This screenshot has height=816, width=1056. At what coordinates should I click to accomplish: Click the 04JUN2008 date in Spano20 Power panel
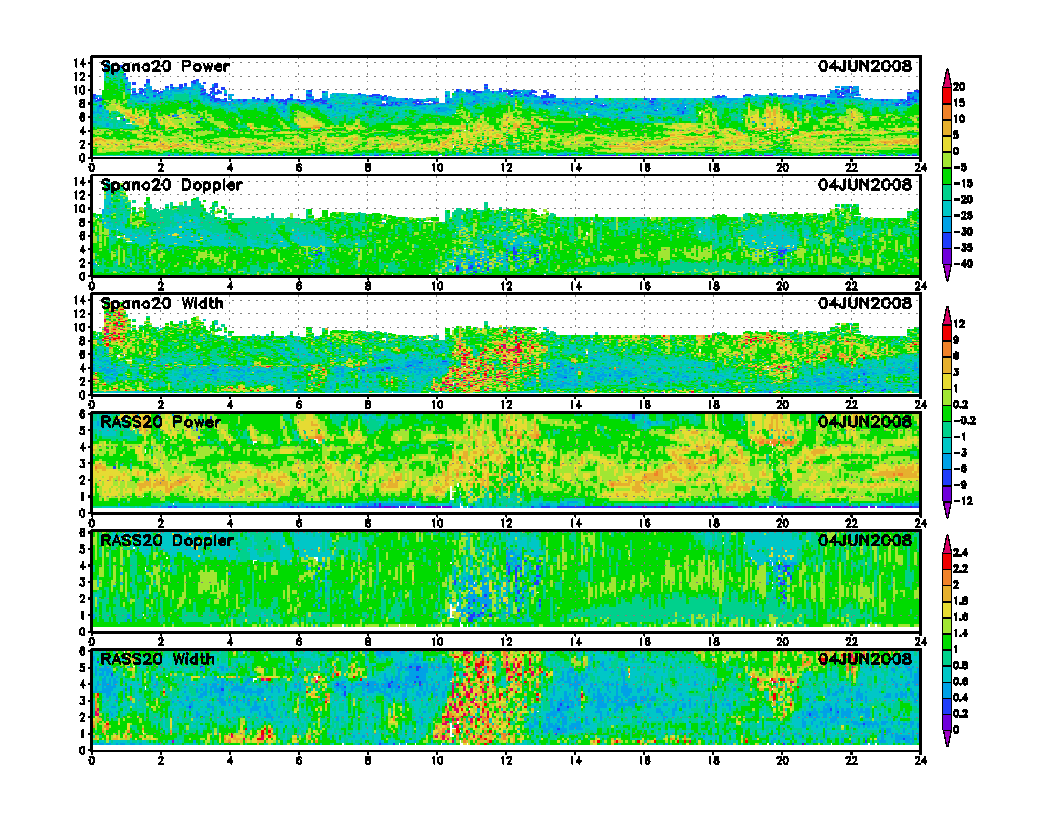point(864,67)
